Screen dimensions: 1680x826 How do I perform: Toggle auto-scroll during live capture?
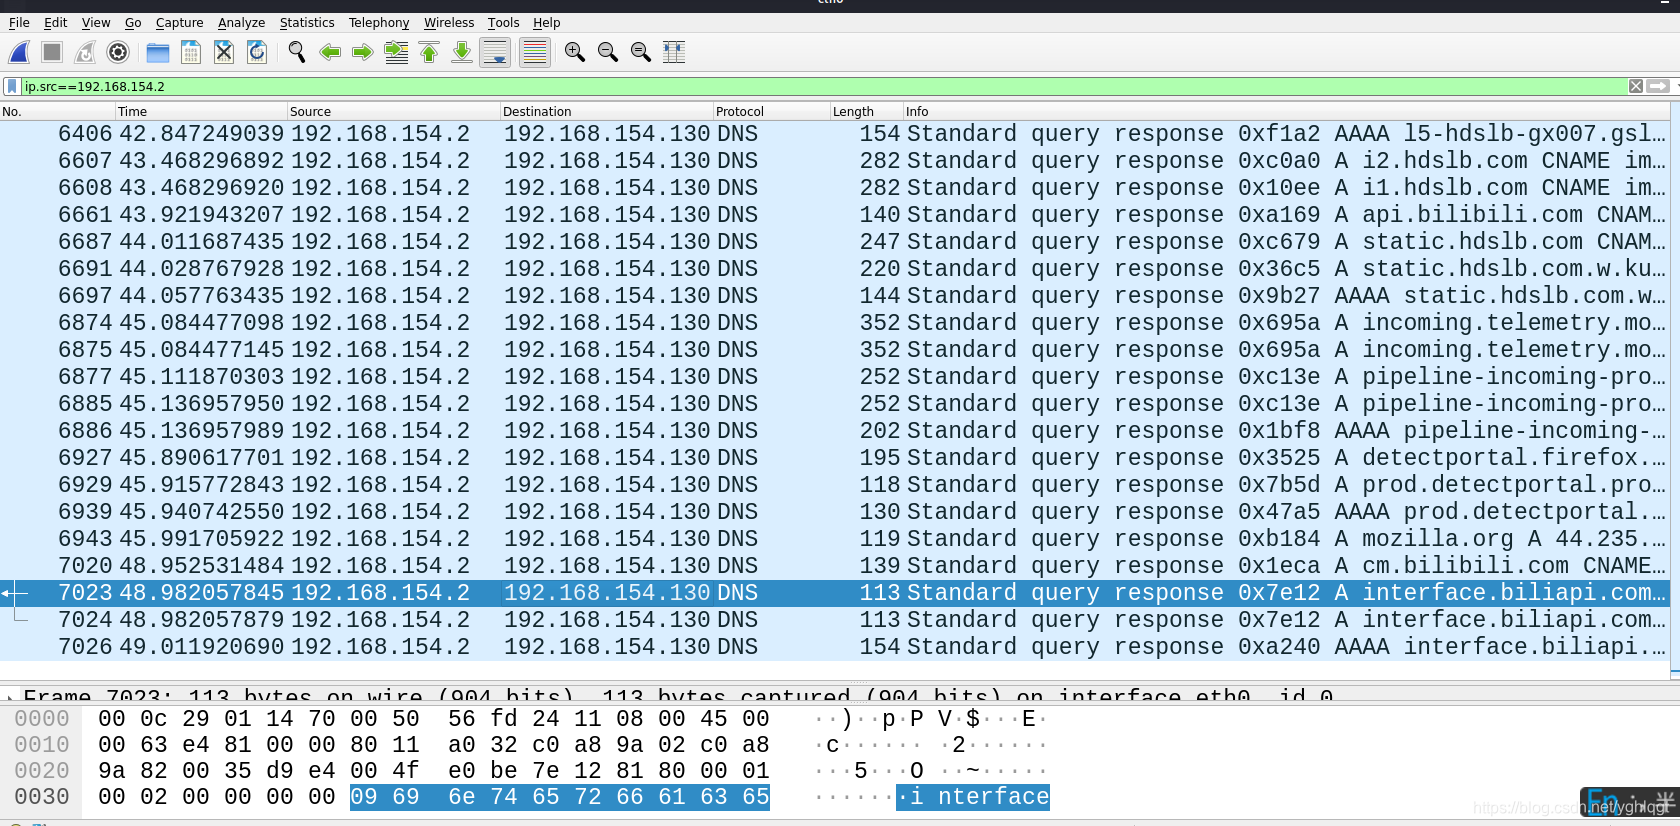(495, 52)
